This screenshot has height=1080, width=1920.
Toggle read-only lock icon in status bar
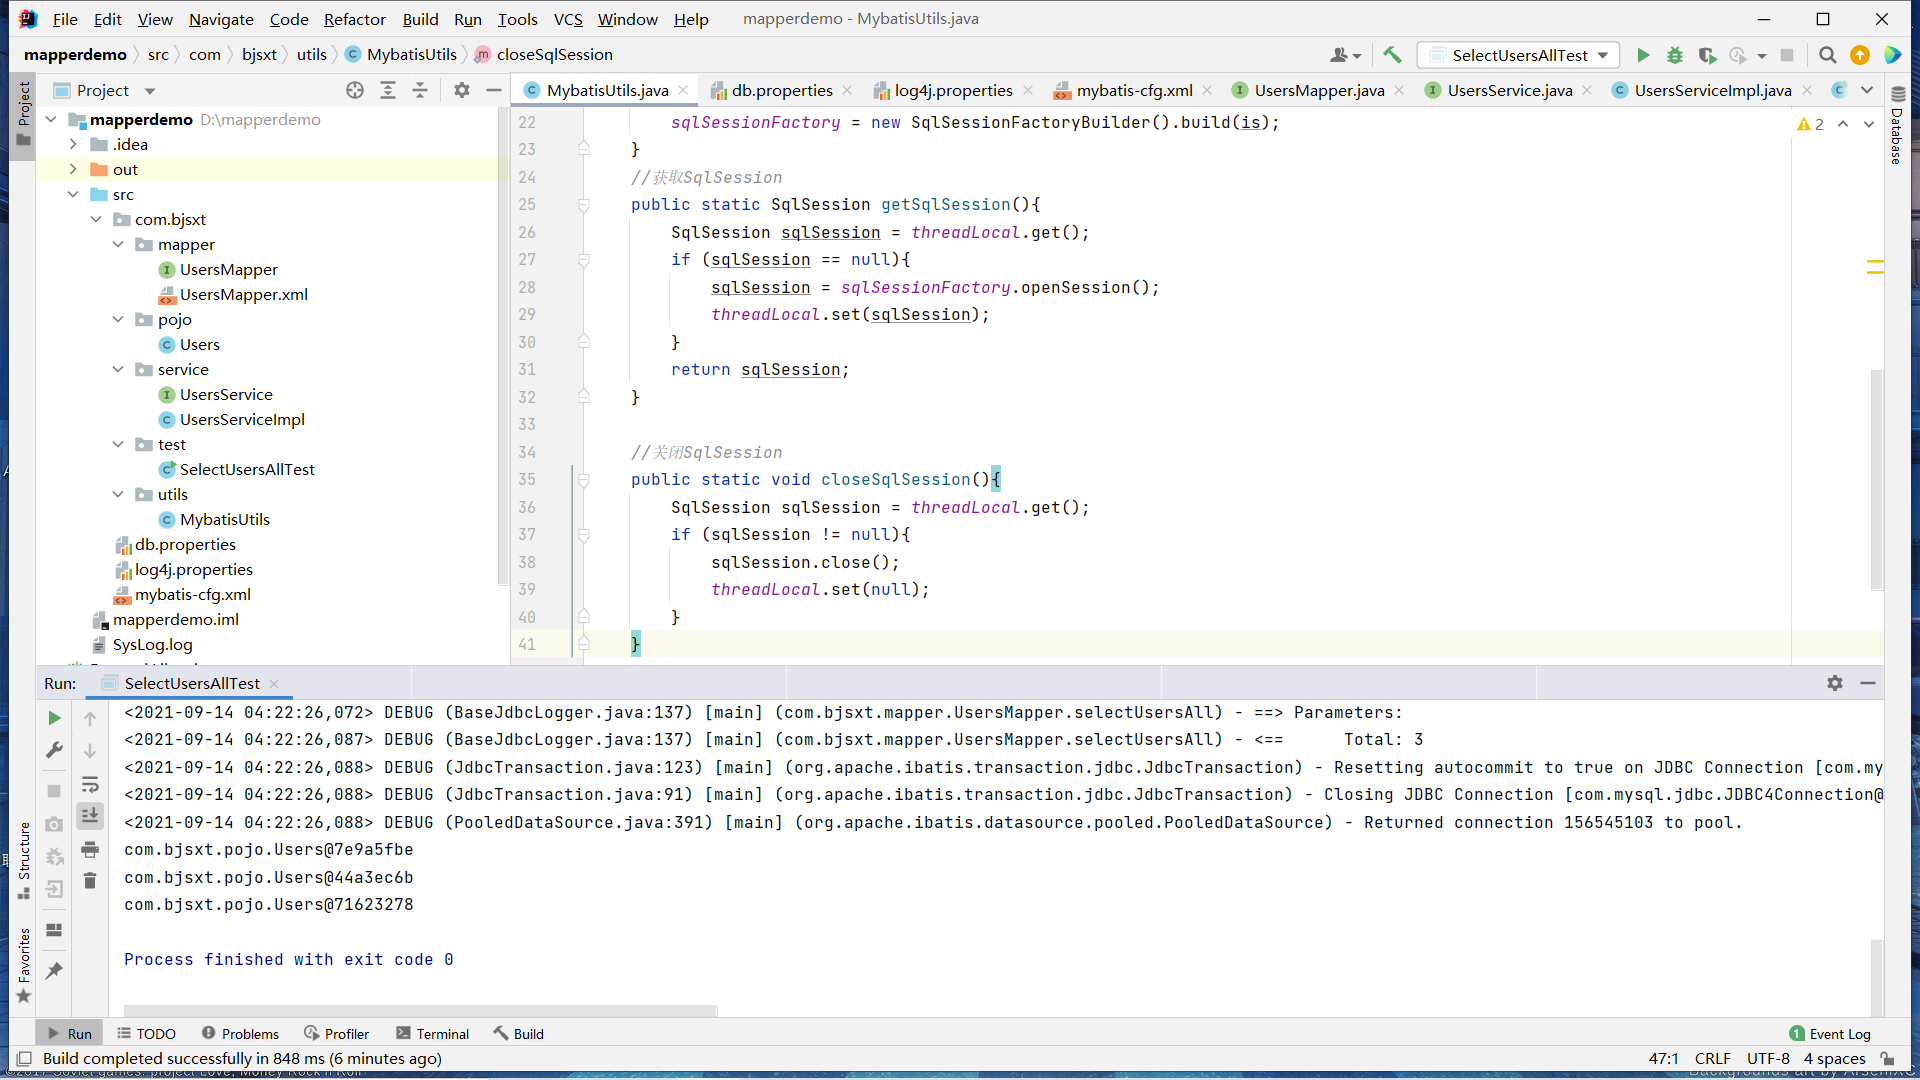1887,1058
